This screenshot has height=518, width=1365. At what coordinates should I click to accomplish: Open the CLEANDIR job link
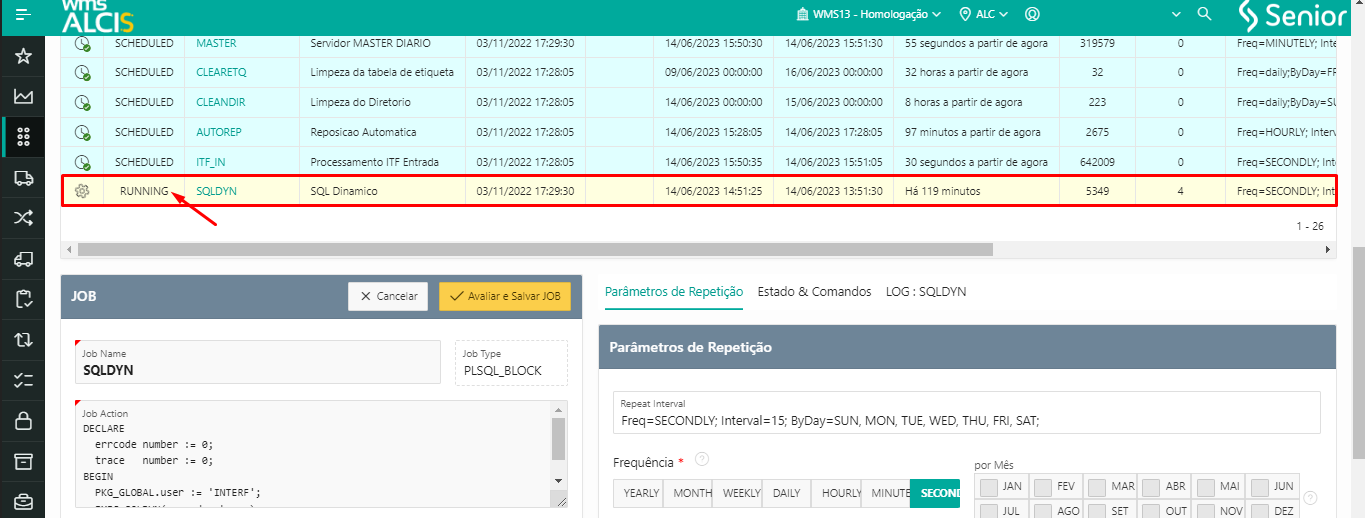220,103
